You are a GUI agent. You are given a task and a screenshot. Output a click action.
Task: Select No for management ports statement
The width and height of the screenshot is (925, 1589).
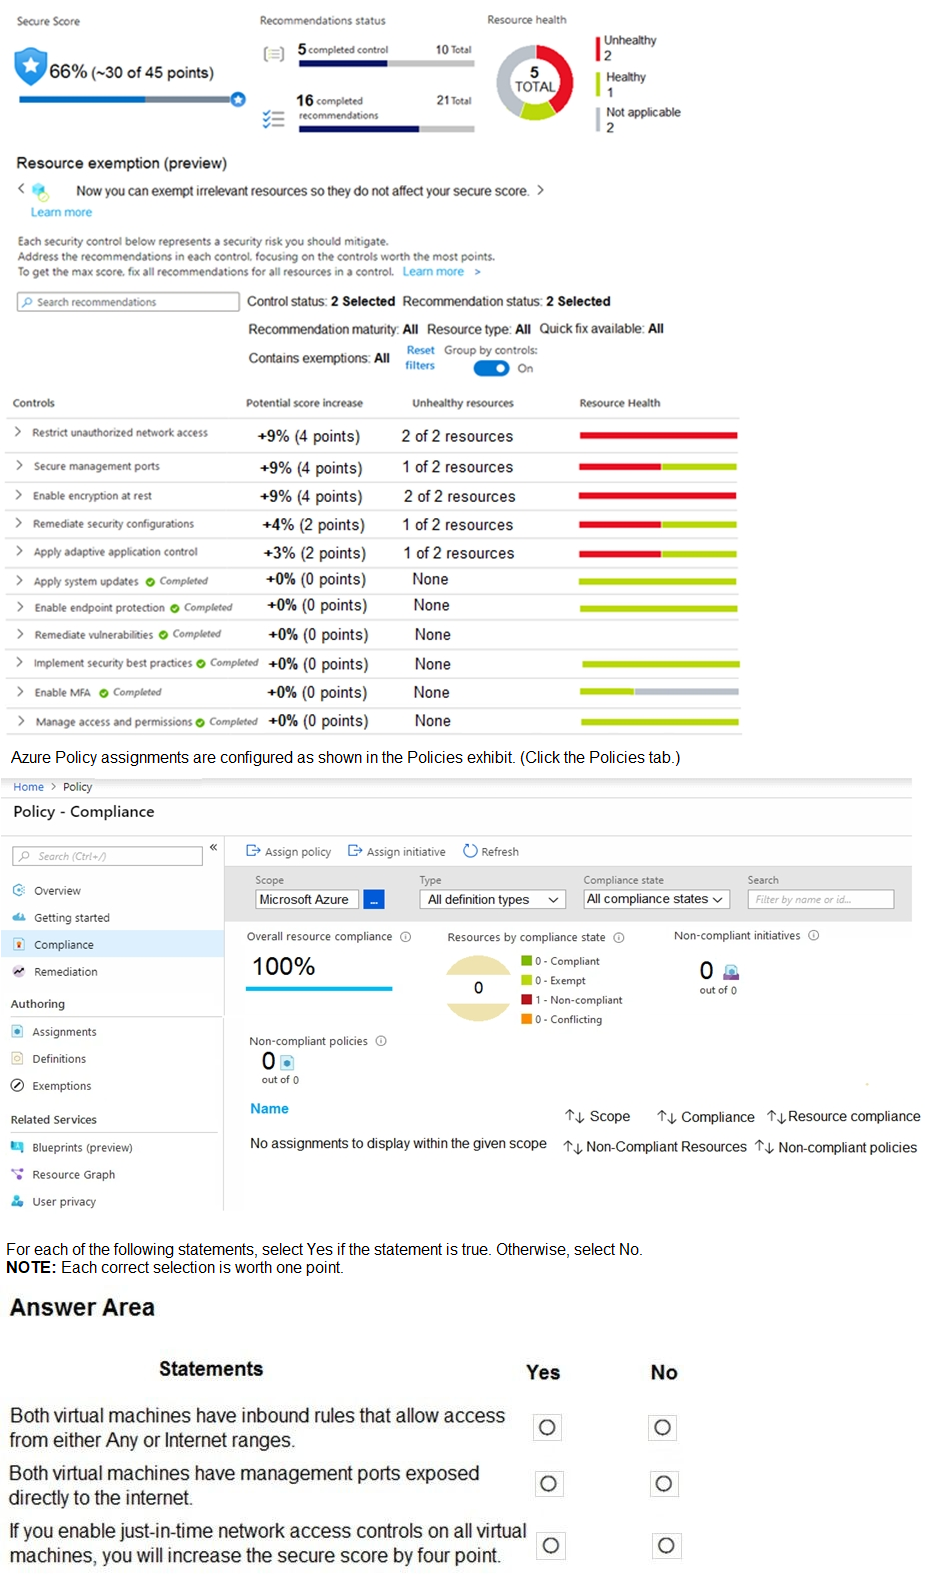tap(663, 1484)
